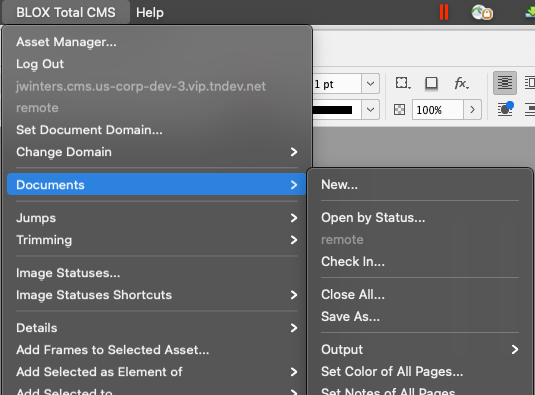Apply drop shadow icon
The width and height of the screenshot is (535, 395).
[432, 83]
